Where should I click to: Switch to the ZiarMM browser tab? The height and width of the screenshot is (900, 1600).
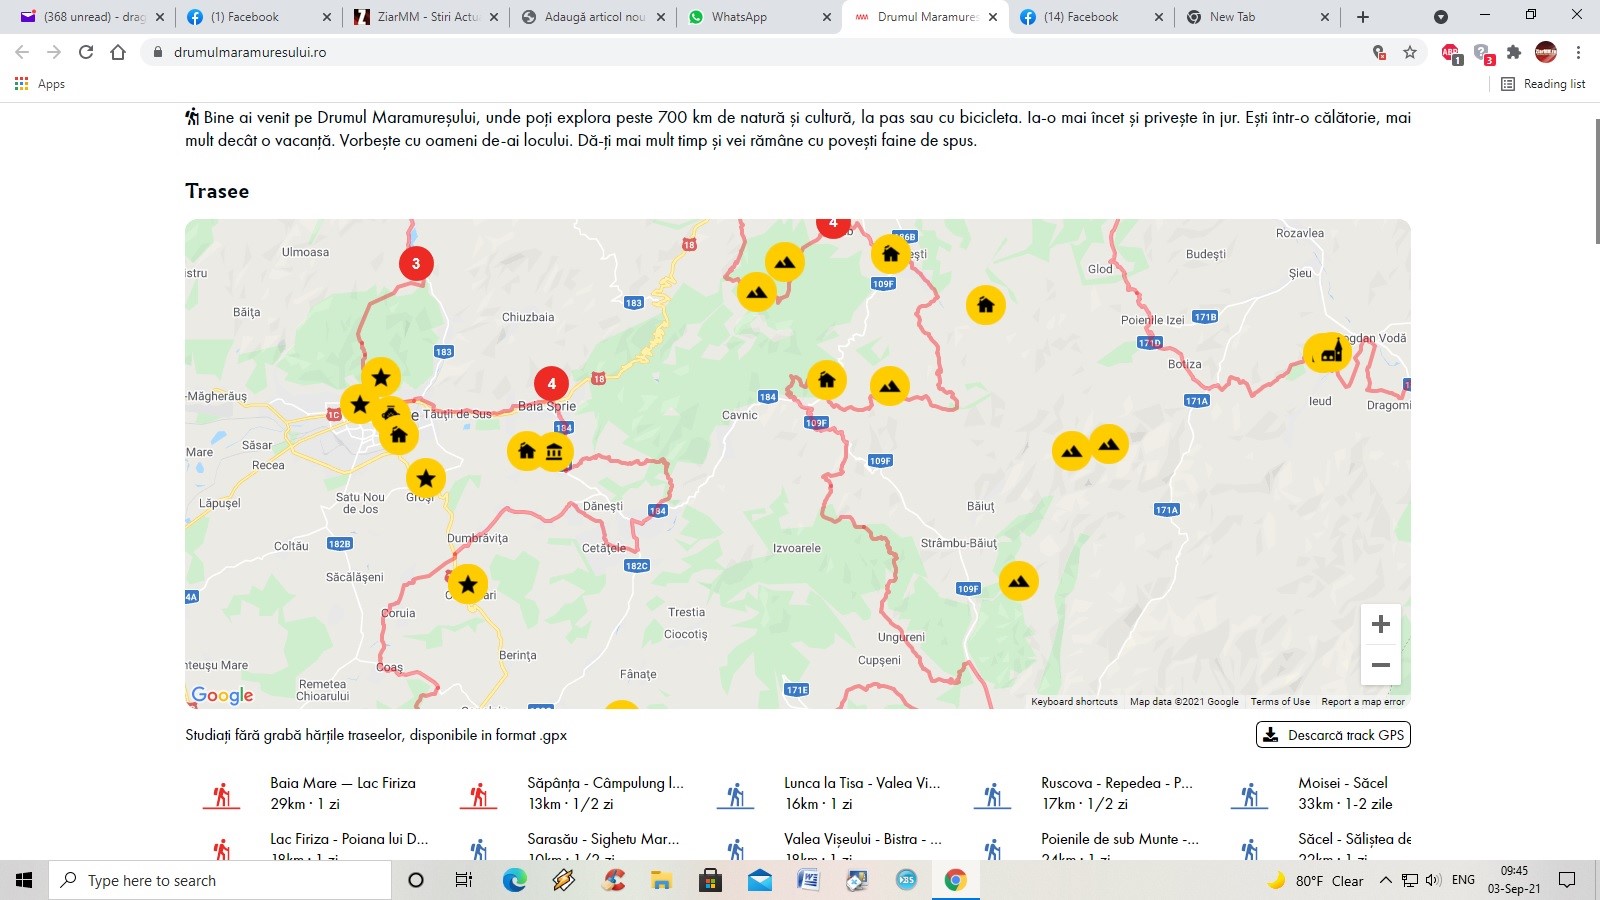pos(427,17)
